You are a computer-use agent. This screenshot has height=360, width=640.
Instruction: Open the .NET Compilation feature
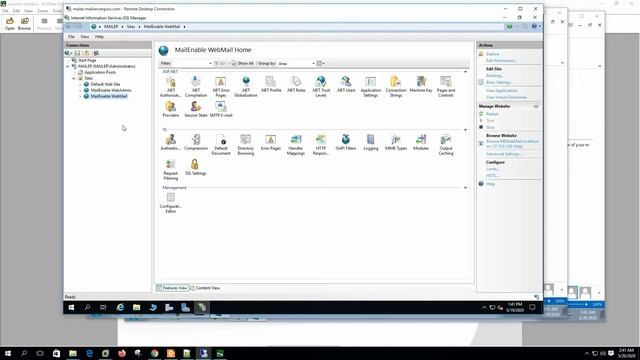[x=196, y=86]
